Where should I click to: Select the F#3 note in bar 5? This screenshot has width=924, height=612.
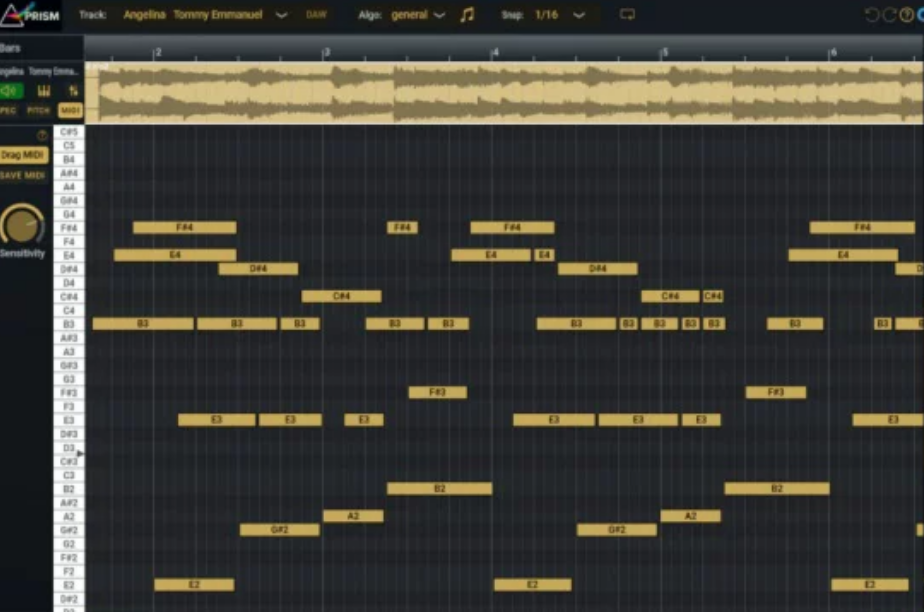tap(776, 392)
